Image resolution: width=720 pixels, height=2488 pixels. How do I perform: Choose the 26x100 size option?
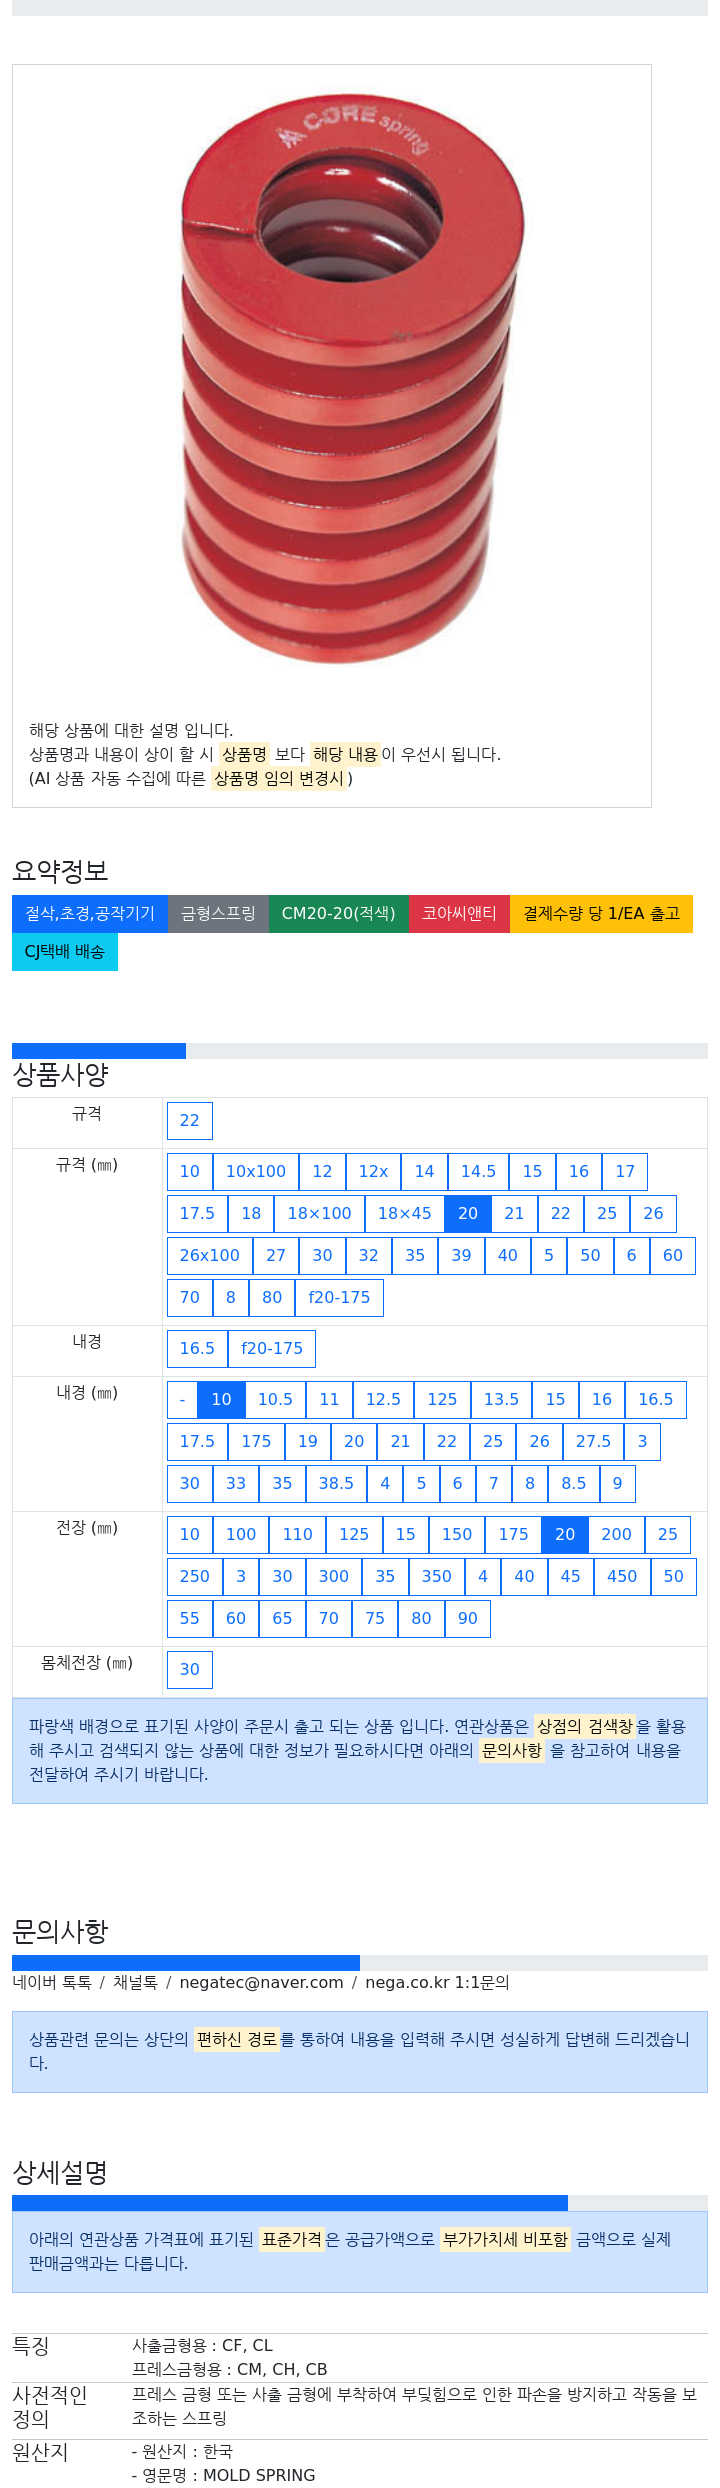210,1256
